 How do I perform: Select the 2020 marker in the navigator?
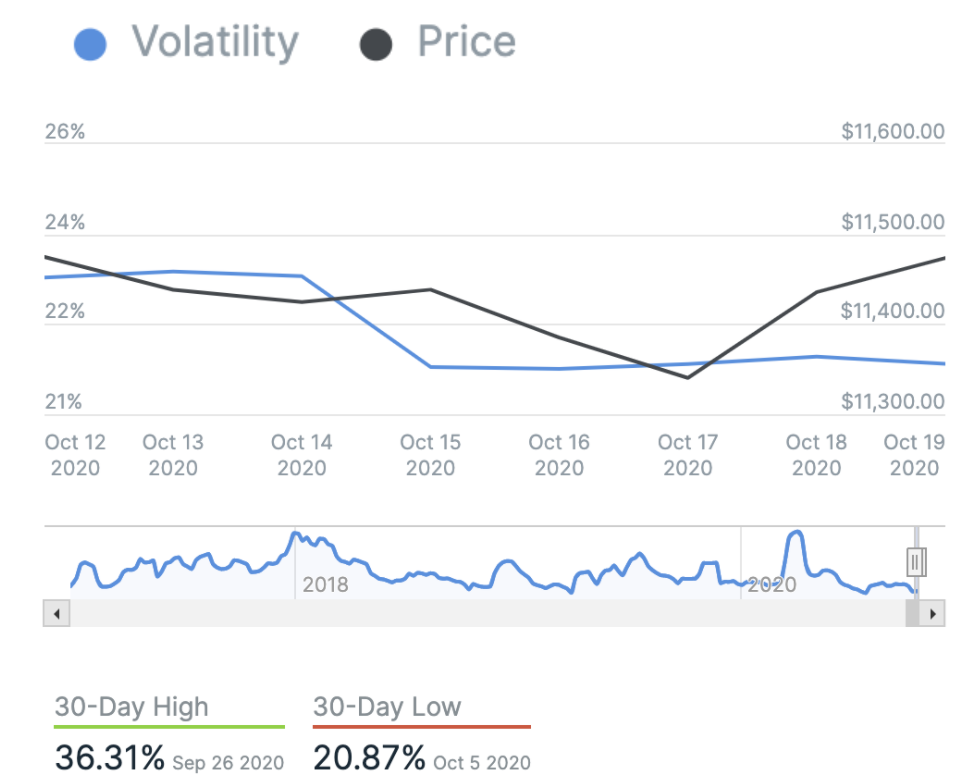771,584
